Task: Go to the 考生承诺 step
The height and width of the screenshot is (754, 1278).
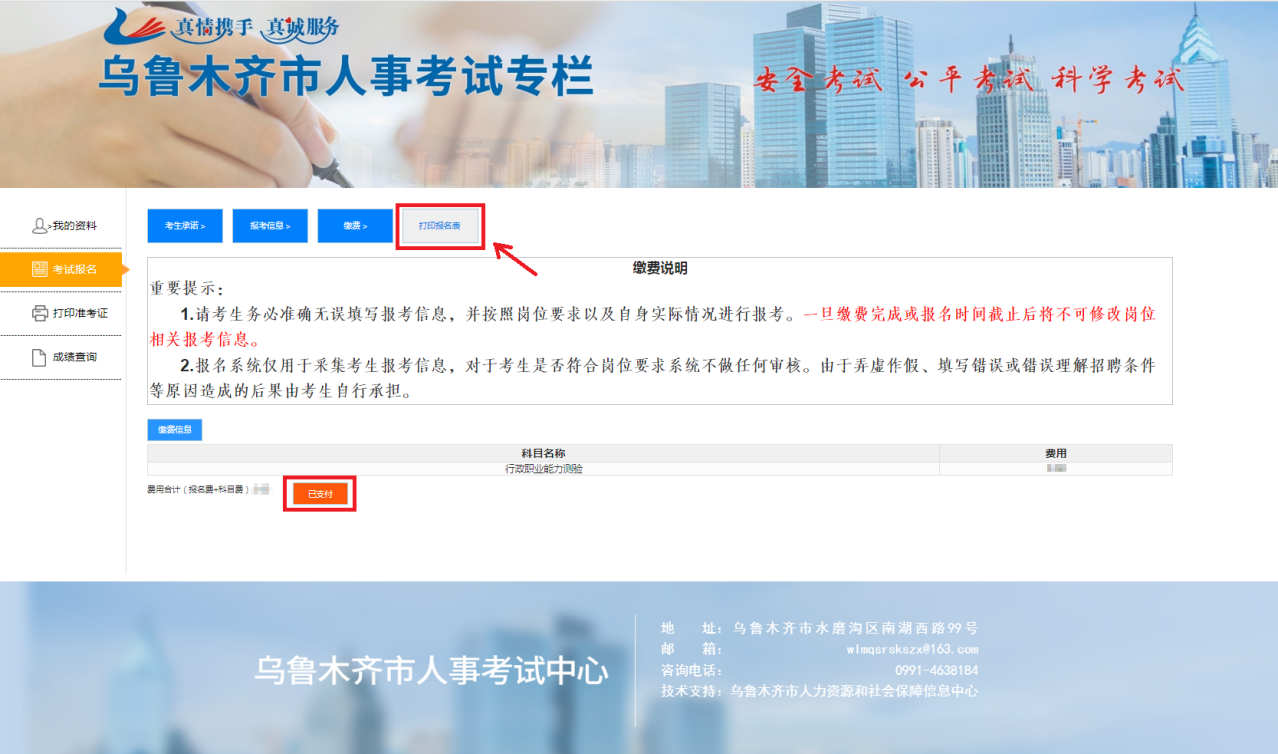Action: (185, 226)
